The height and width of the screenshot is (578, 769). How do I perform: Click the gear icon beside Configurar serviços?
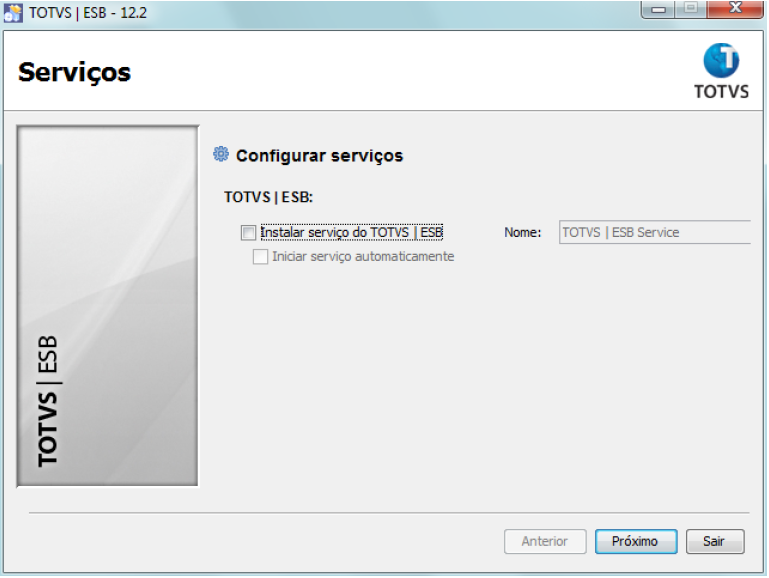click(x=221, y=154)
